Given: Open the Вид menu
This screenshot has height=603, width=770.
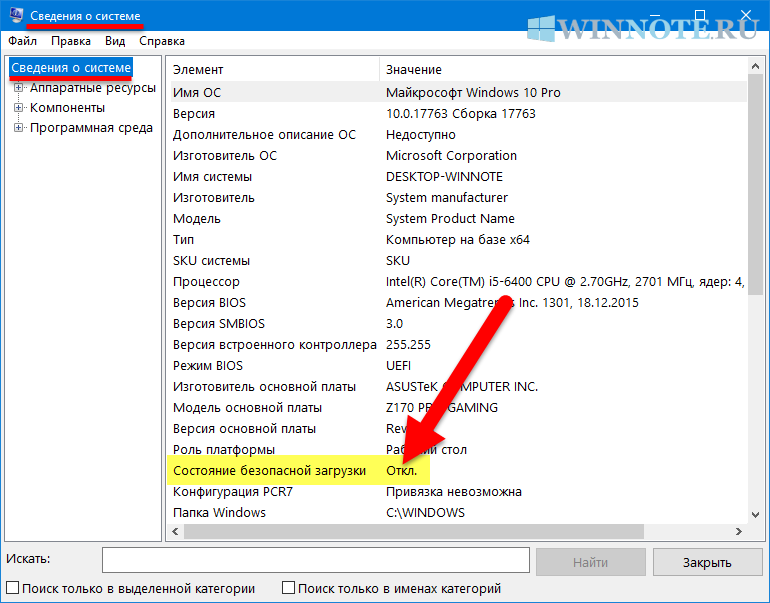Looking at the screenshot, I should (x=115, y=41).
